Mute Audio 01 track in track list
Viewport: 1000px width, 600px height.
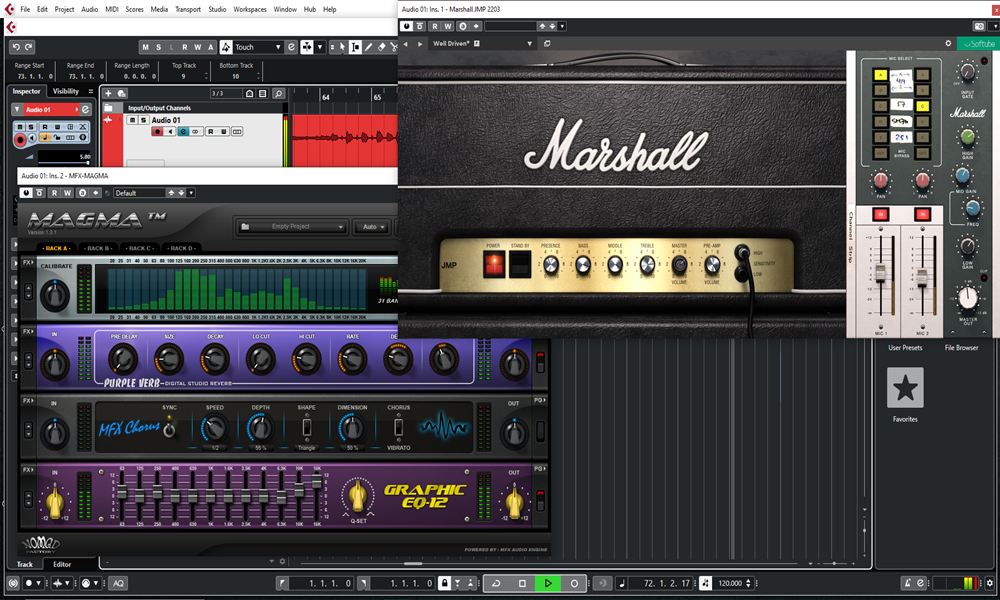(132, 120)
